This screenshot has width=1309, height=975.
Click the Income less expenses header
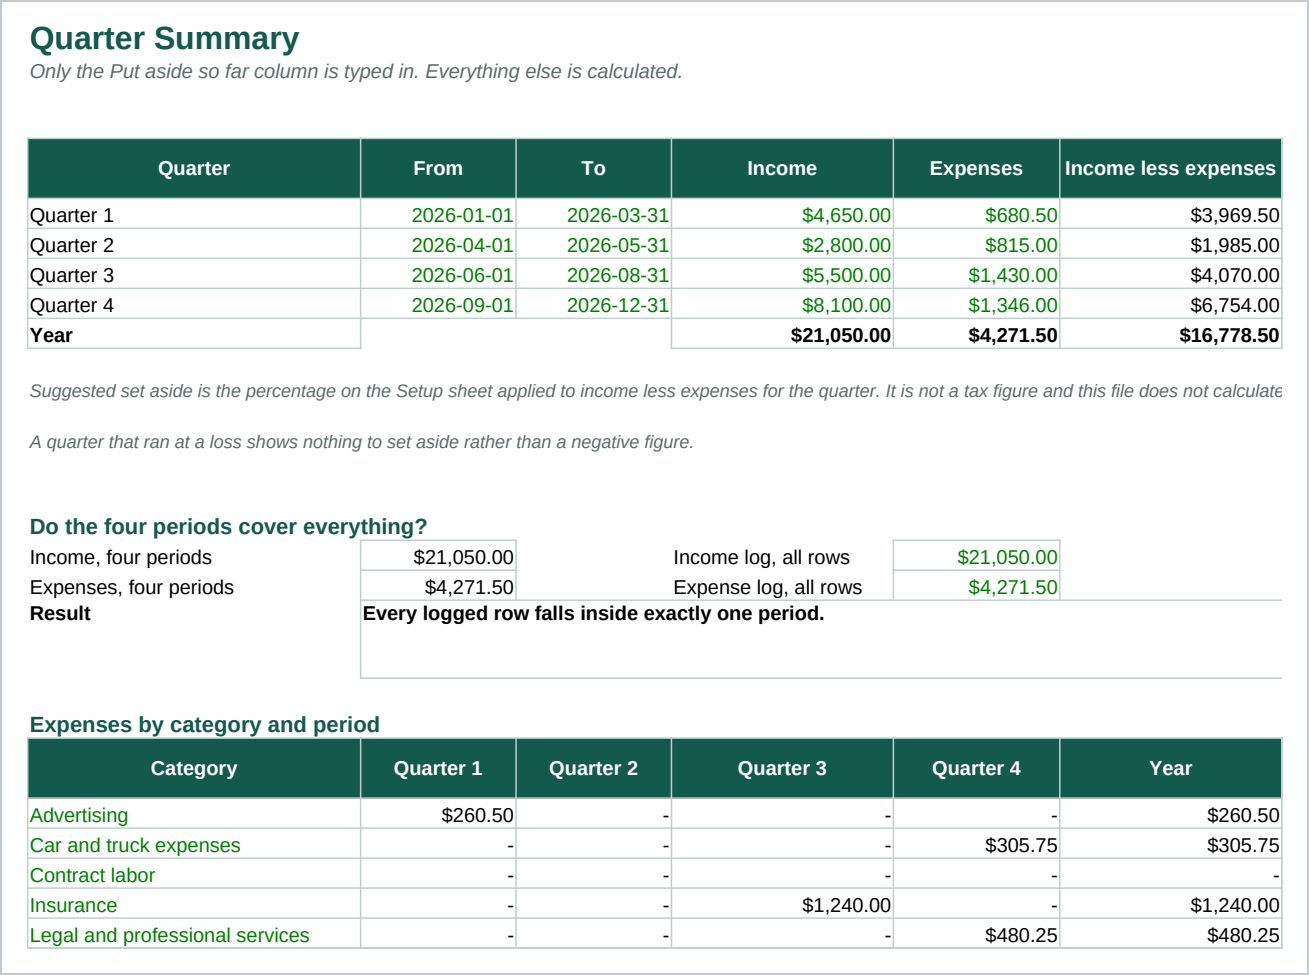click(x=1170, y=168)
